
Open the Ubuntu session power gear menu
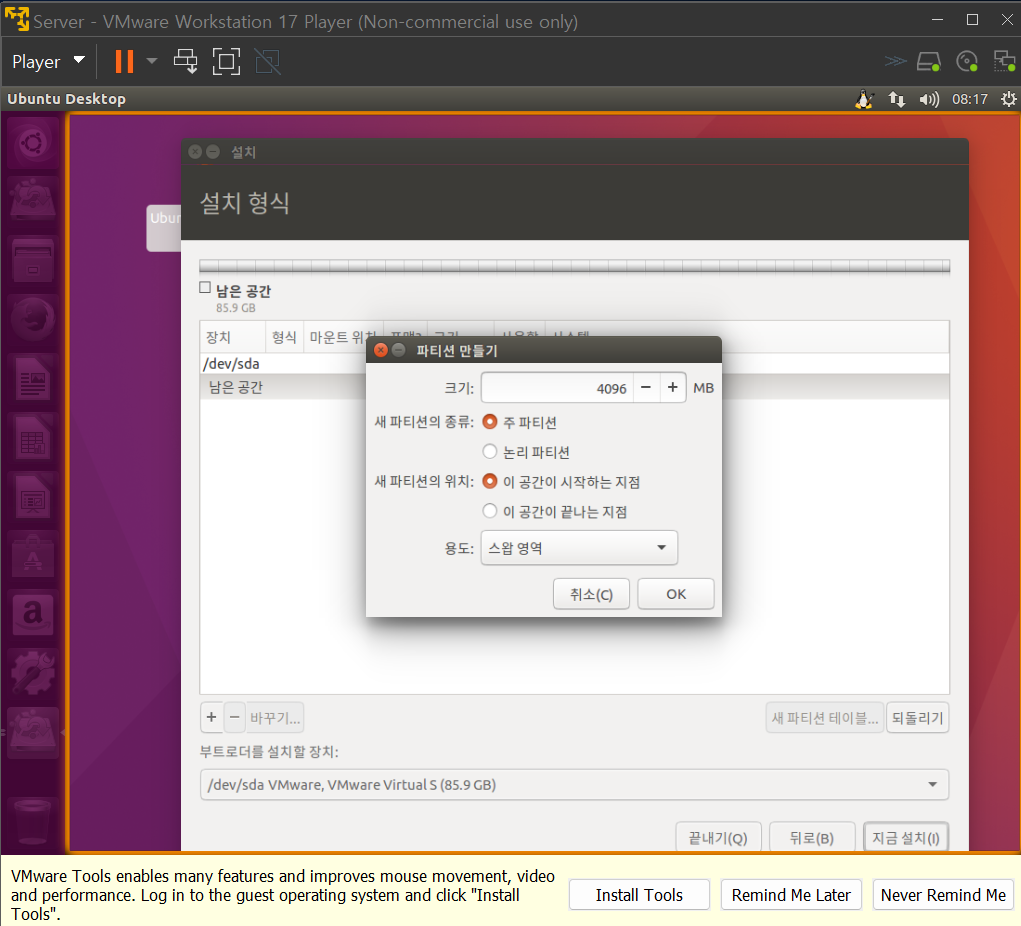coord(1009,99)
